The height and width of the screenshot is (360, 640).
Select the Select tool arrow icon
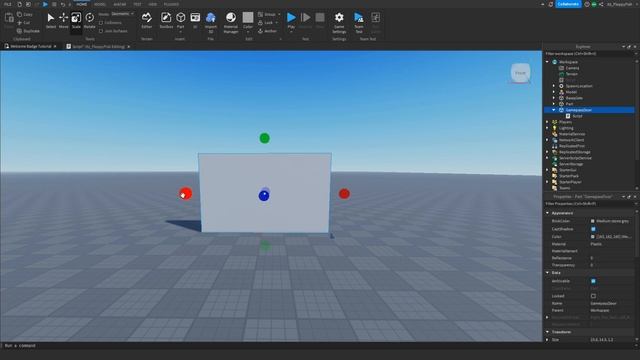point(51,18)
